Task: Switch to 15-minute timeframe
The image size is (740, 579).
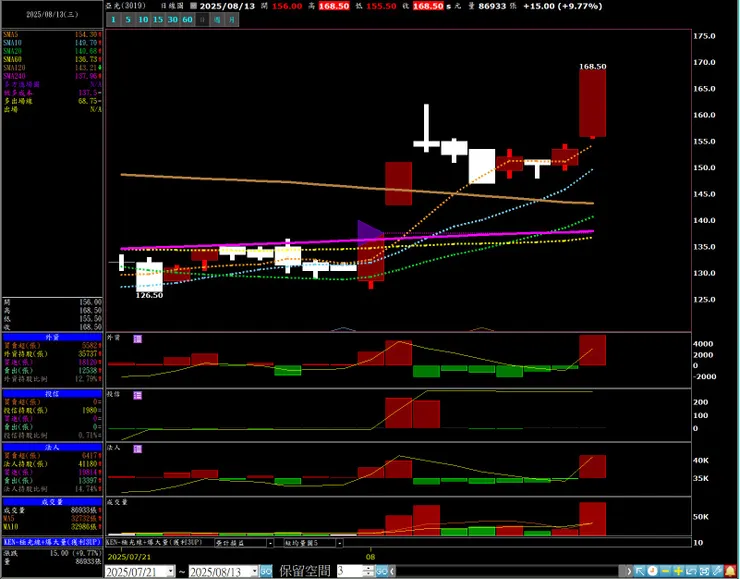Action: point(158,19)
